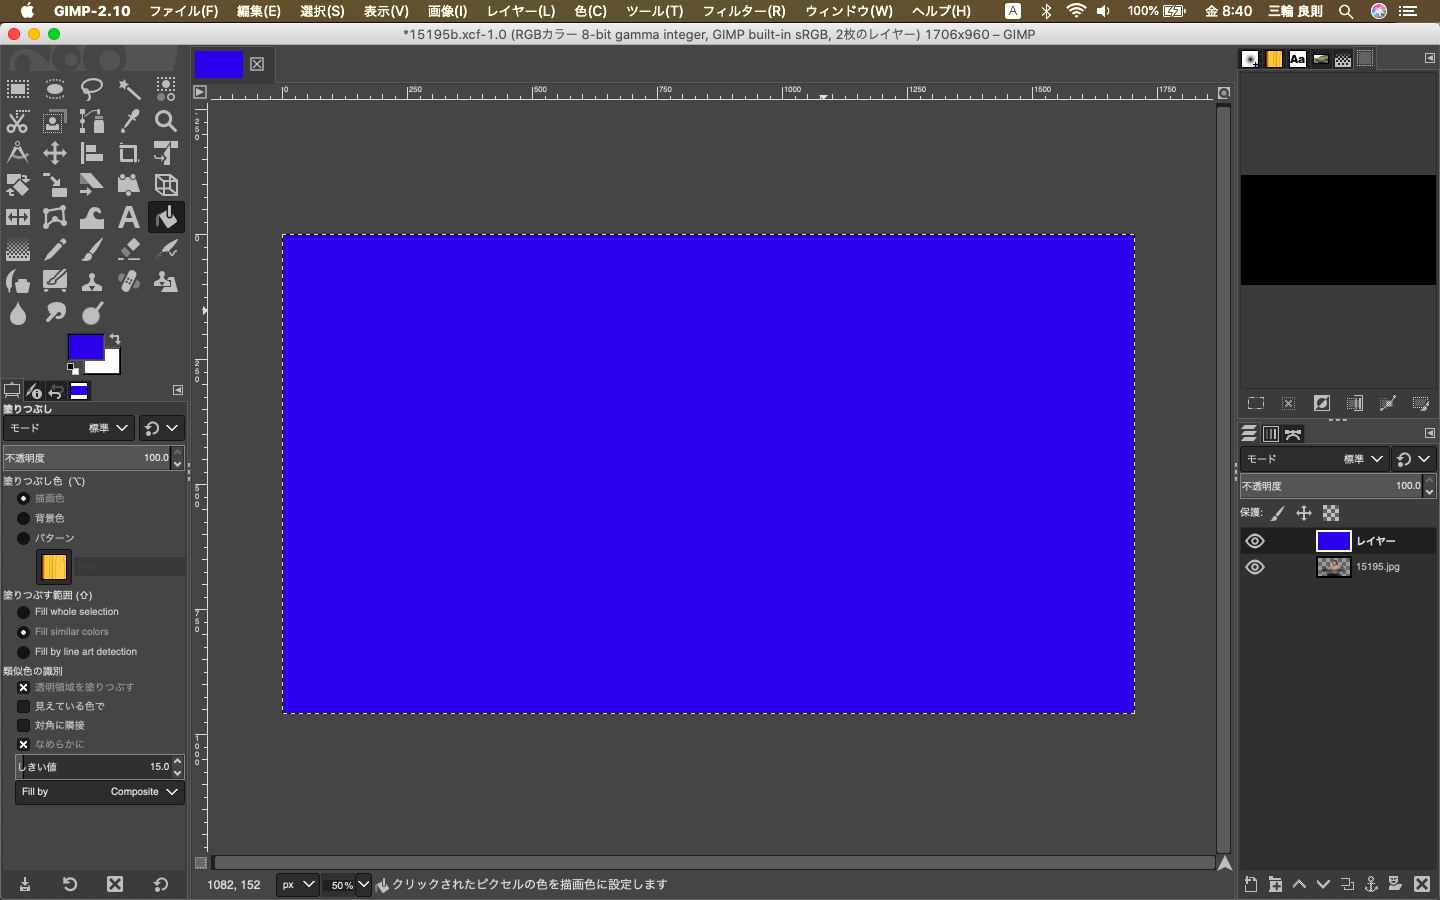Open the 'Fill by Composite' dropdown
The width and height of the screenshot is (1440, 900).
pos(100,792)
